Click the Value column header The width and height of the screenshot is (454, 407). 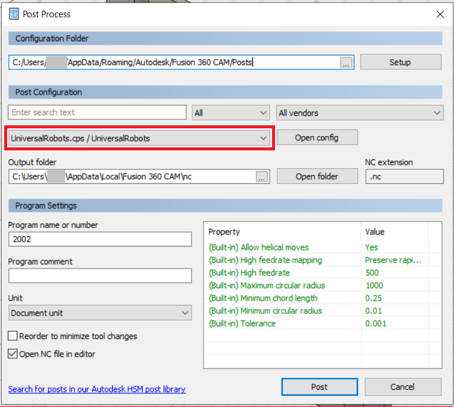[394, 232]
